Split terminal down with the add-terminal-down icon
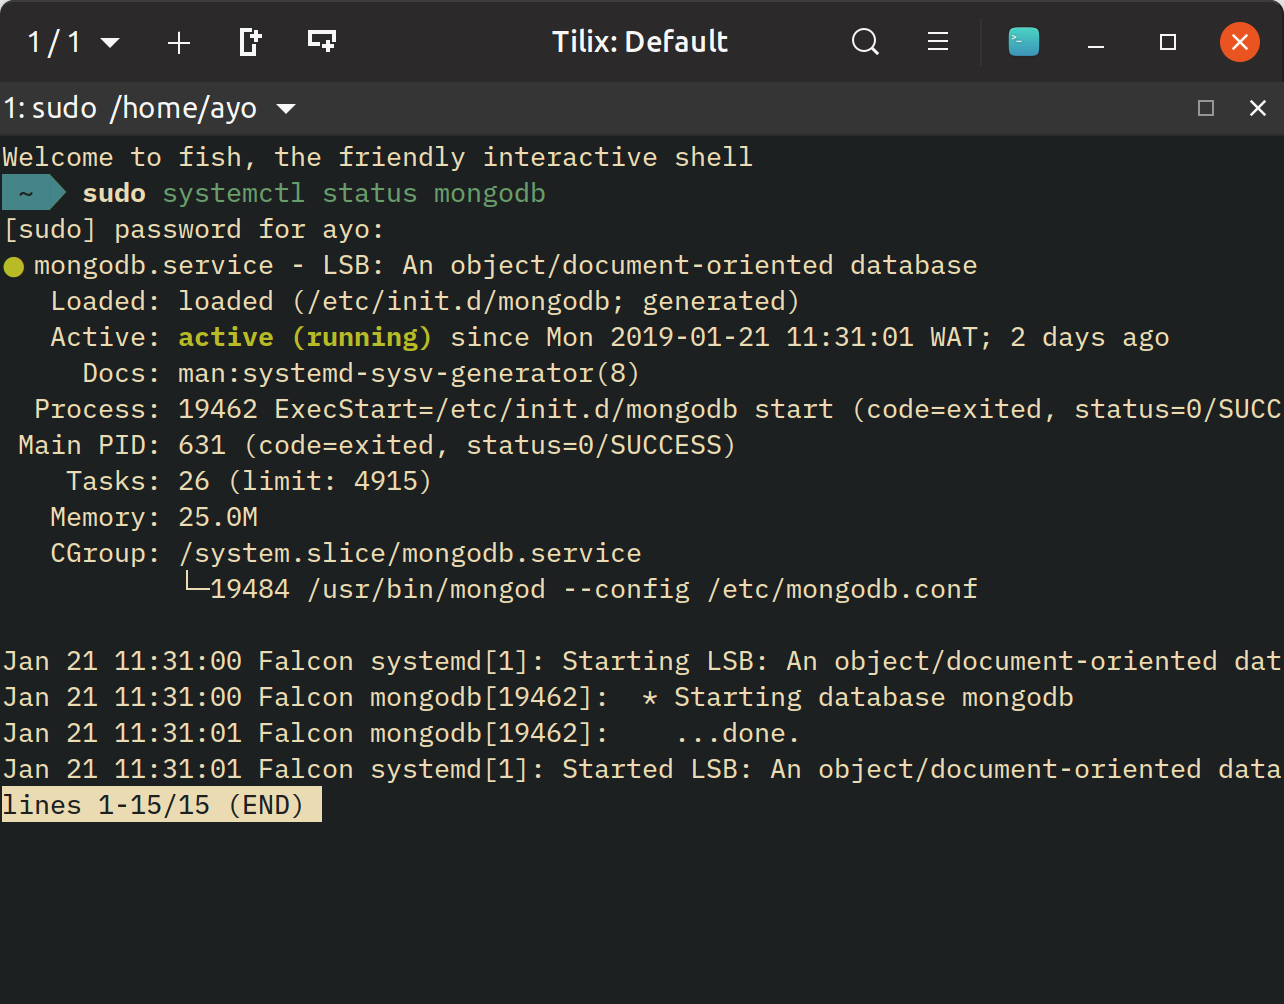Viewport: 1284px width, 1004px height. (x=321, y=42)
